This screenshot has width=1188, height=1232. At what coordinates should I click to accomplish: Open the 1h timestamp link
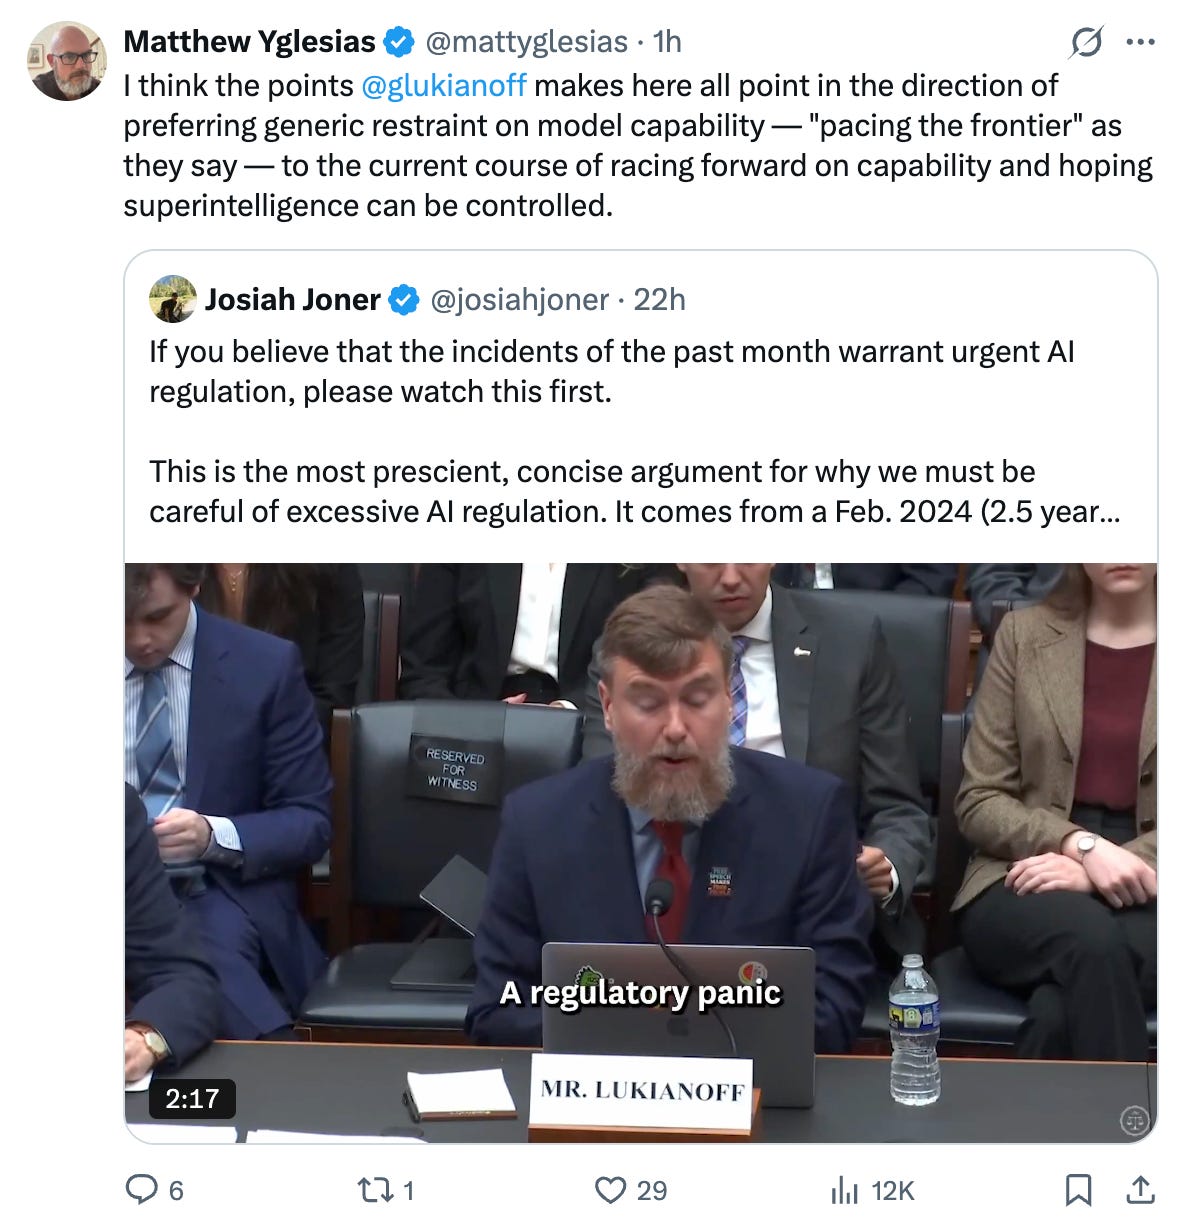point(667,42)
